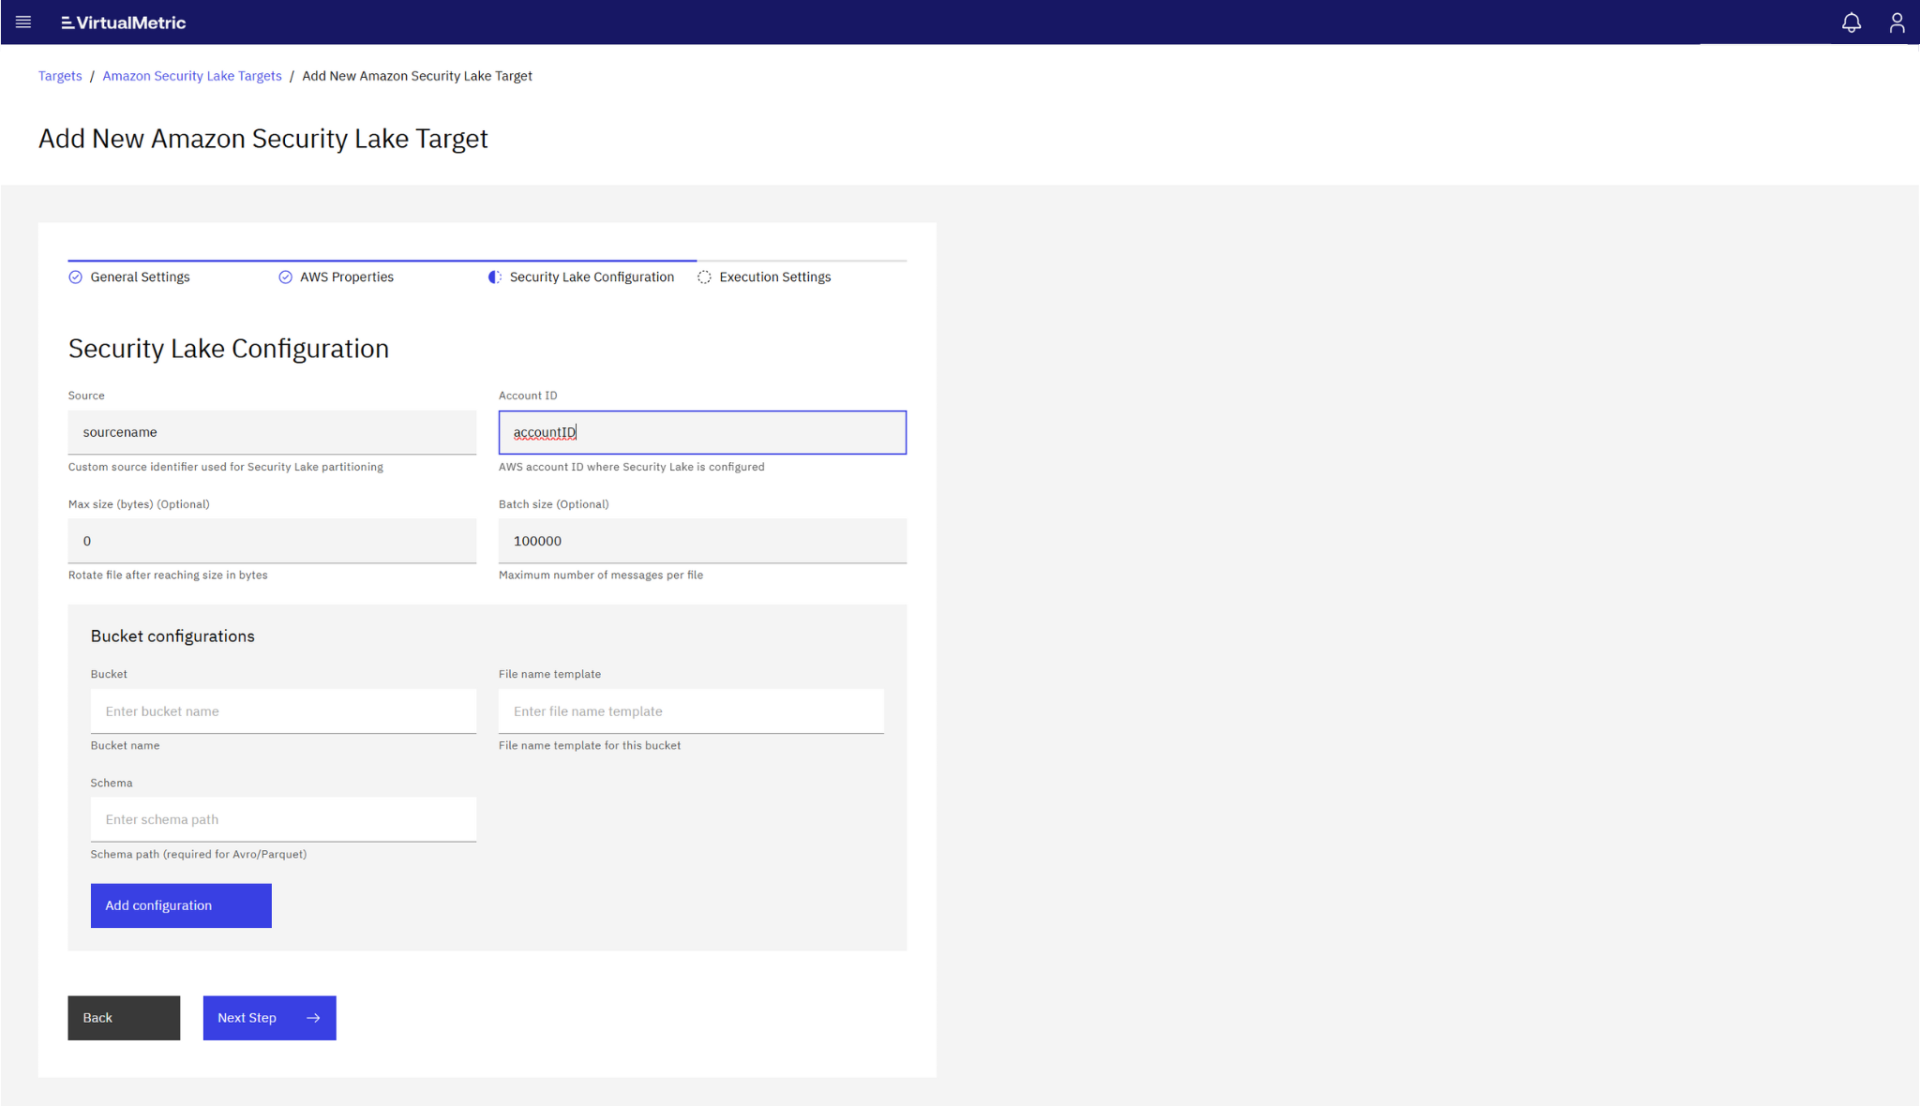
Task: Click the dashed circle icon beside Execution Settings
Action: click(704, 277)
